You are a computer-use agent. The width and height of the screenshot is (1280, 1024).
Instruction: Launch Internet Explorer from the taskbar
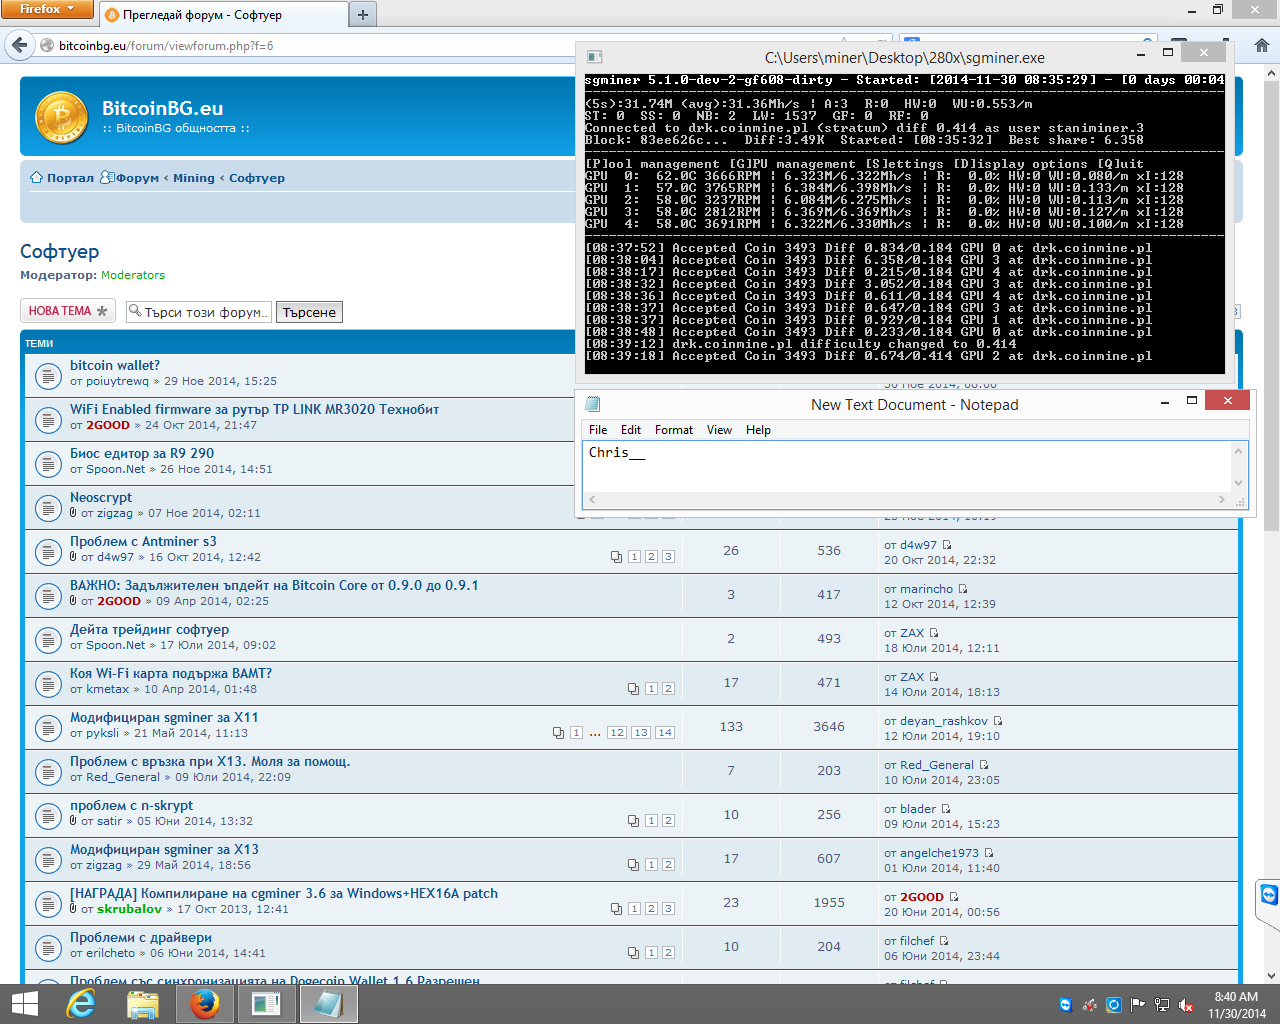click(x=81, y=1004)
